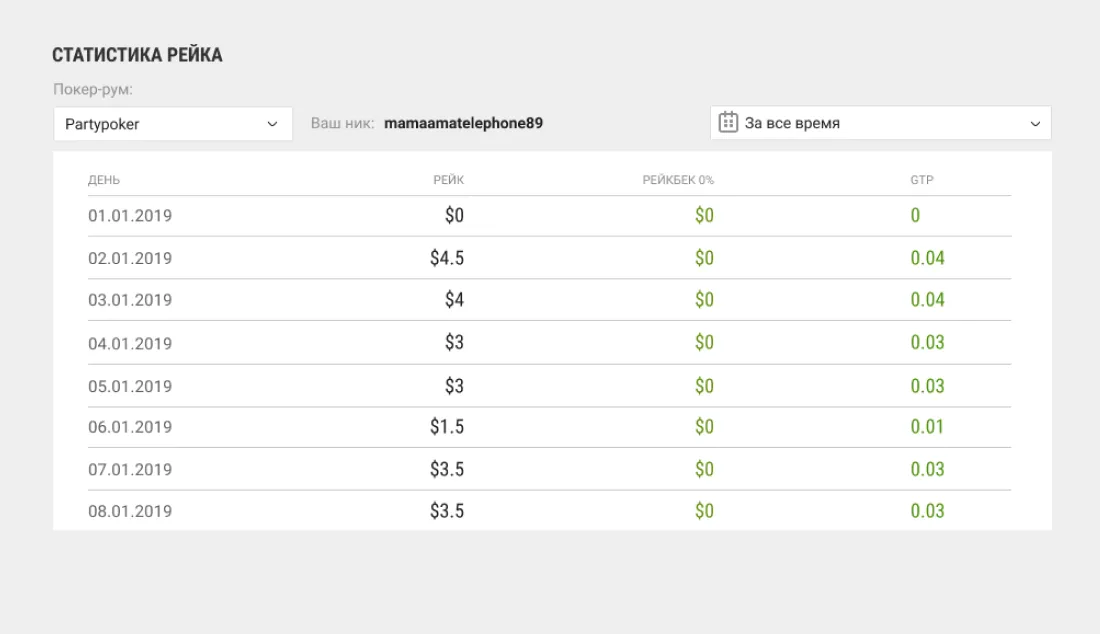Click rakeback $0 in 01.01.2019 row
The image size is (1100, 634).
pyautogui.click(x=704, y=215)
